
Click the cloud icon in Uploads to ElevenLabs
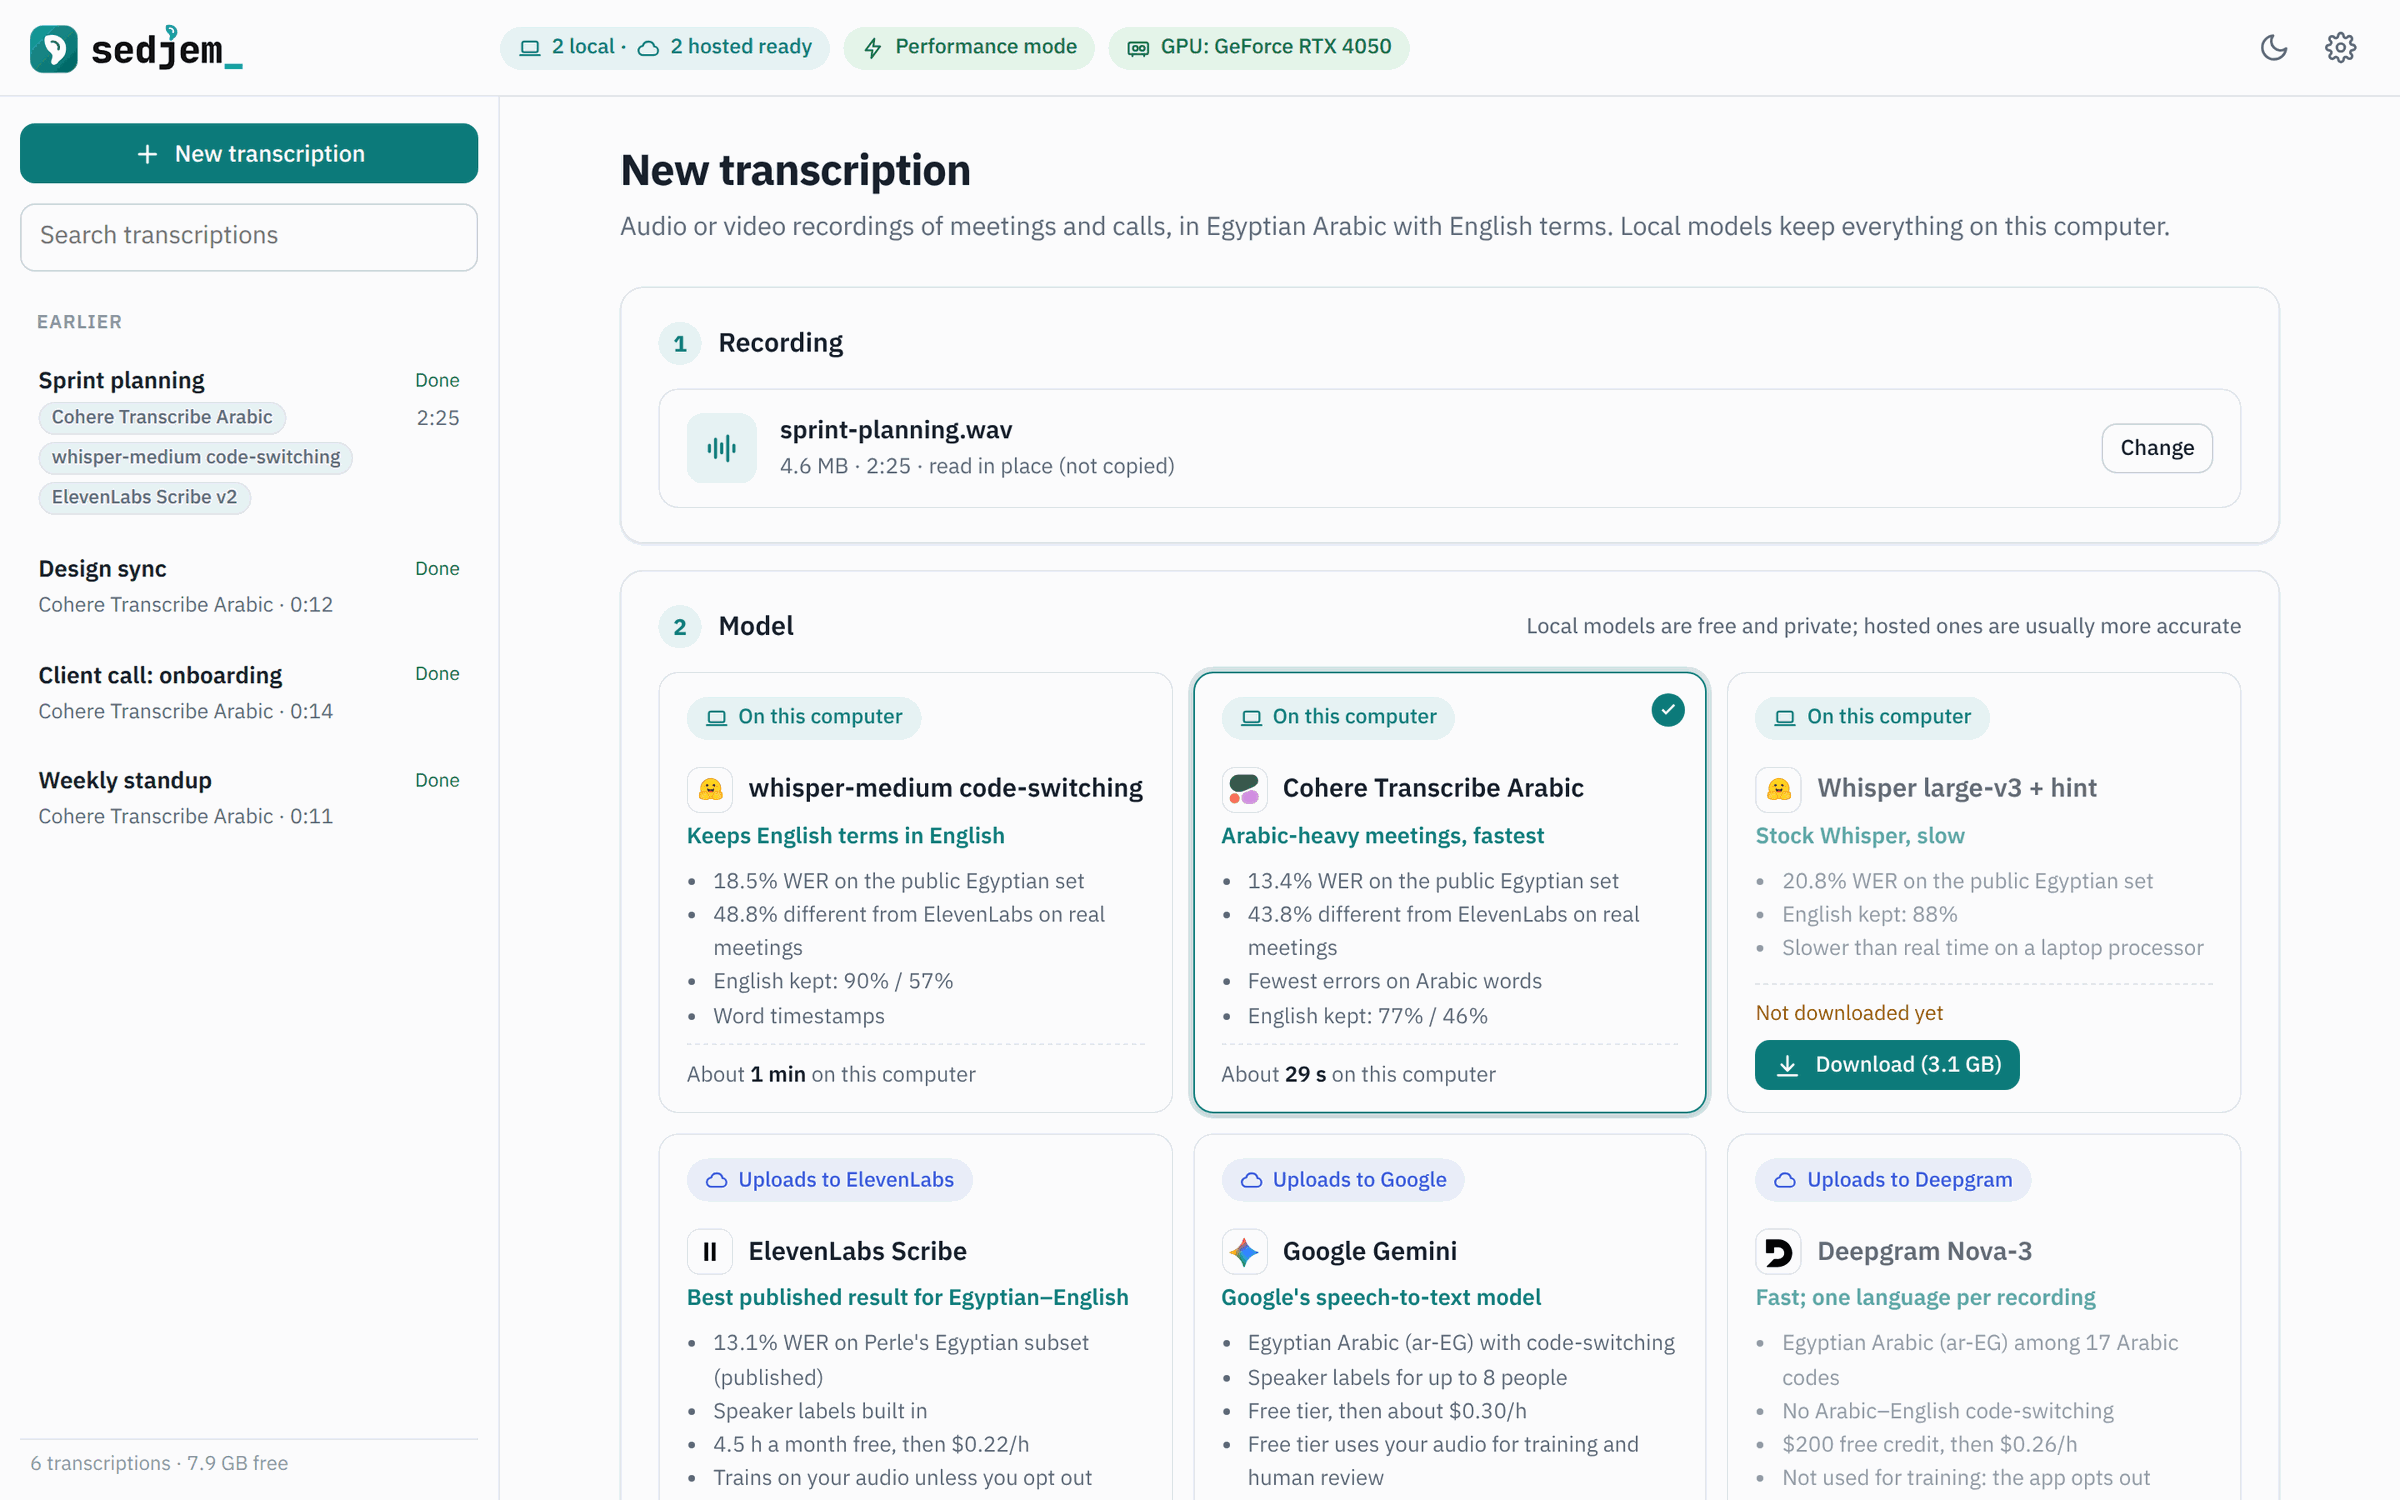click(x=716, y=1180)
